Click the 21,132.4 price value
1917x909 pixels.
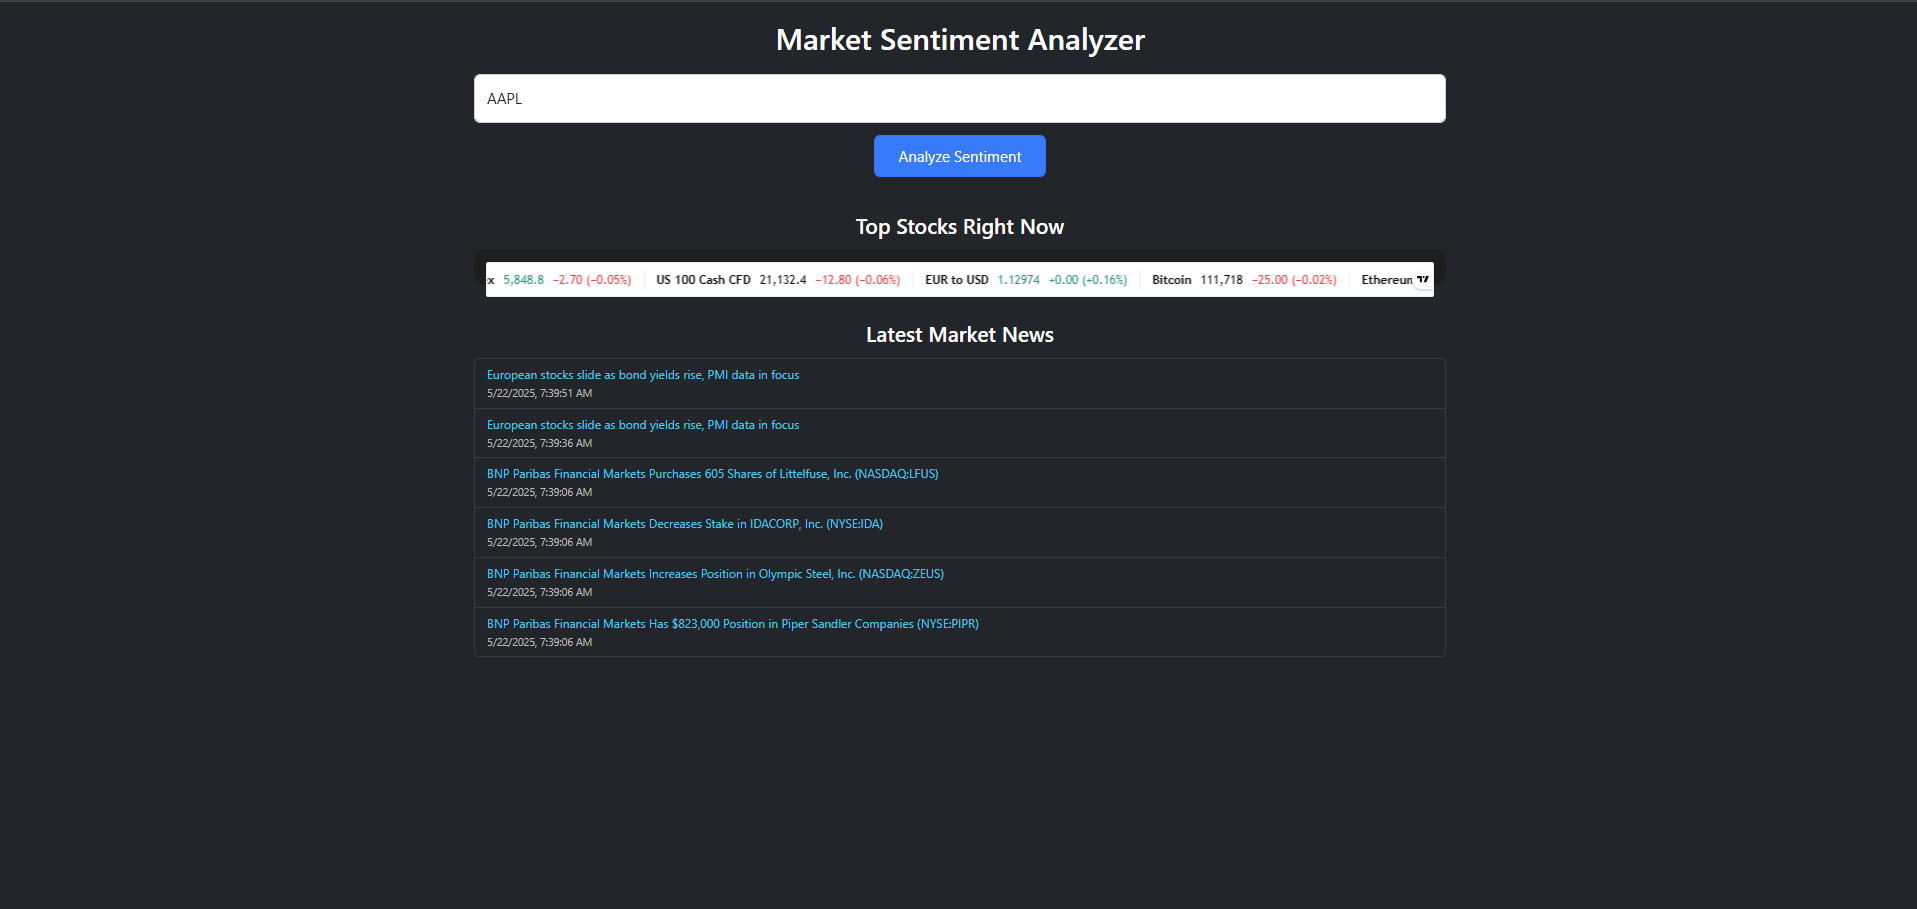(783, 280)
